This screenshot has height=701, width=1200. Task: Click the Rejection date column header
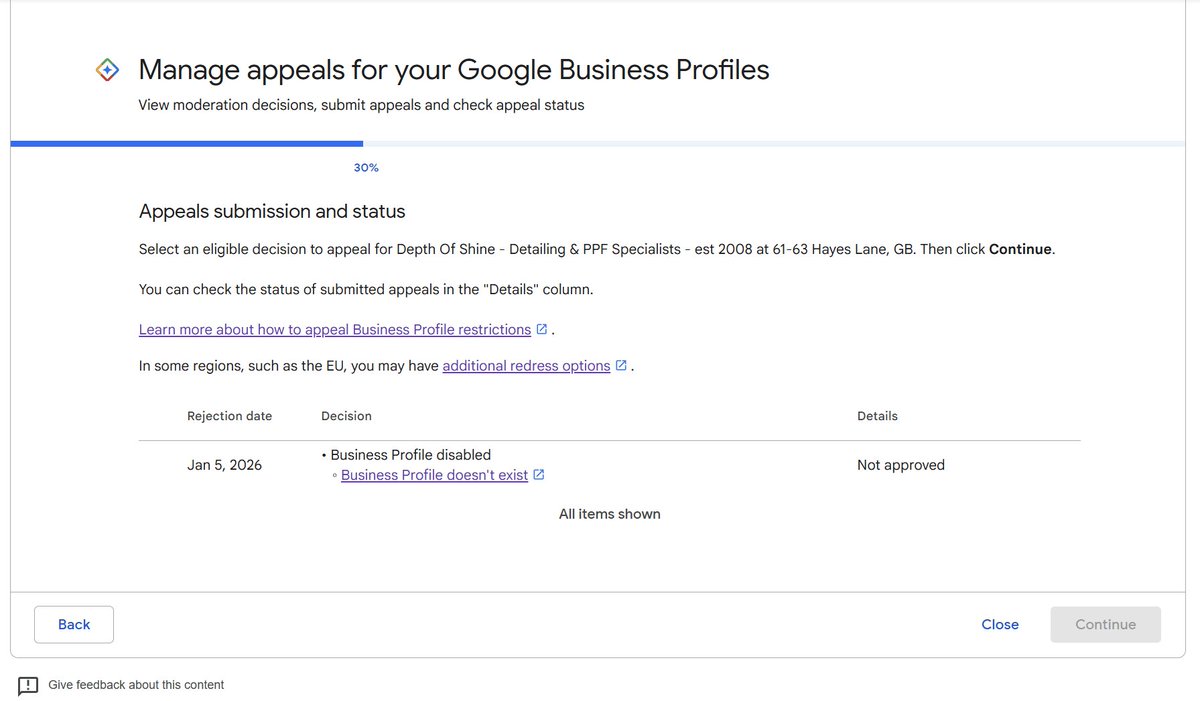coord(229,416)
